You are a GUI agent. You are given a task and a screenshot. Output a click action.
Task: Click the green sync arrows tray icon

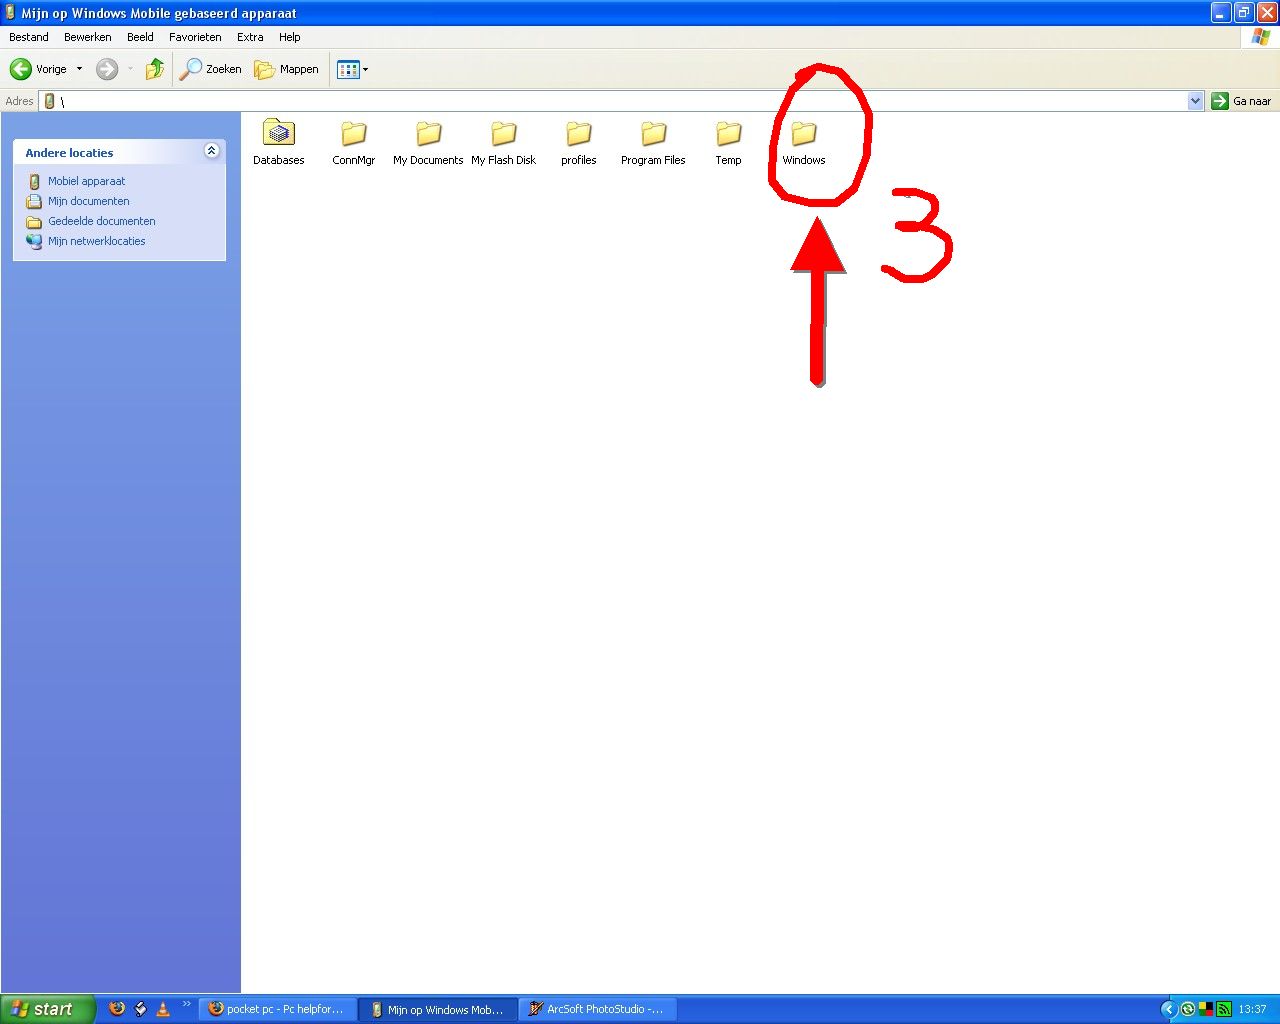tap(1188, 1009)
